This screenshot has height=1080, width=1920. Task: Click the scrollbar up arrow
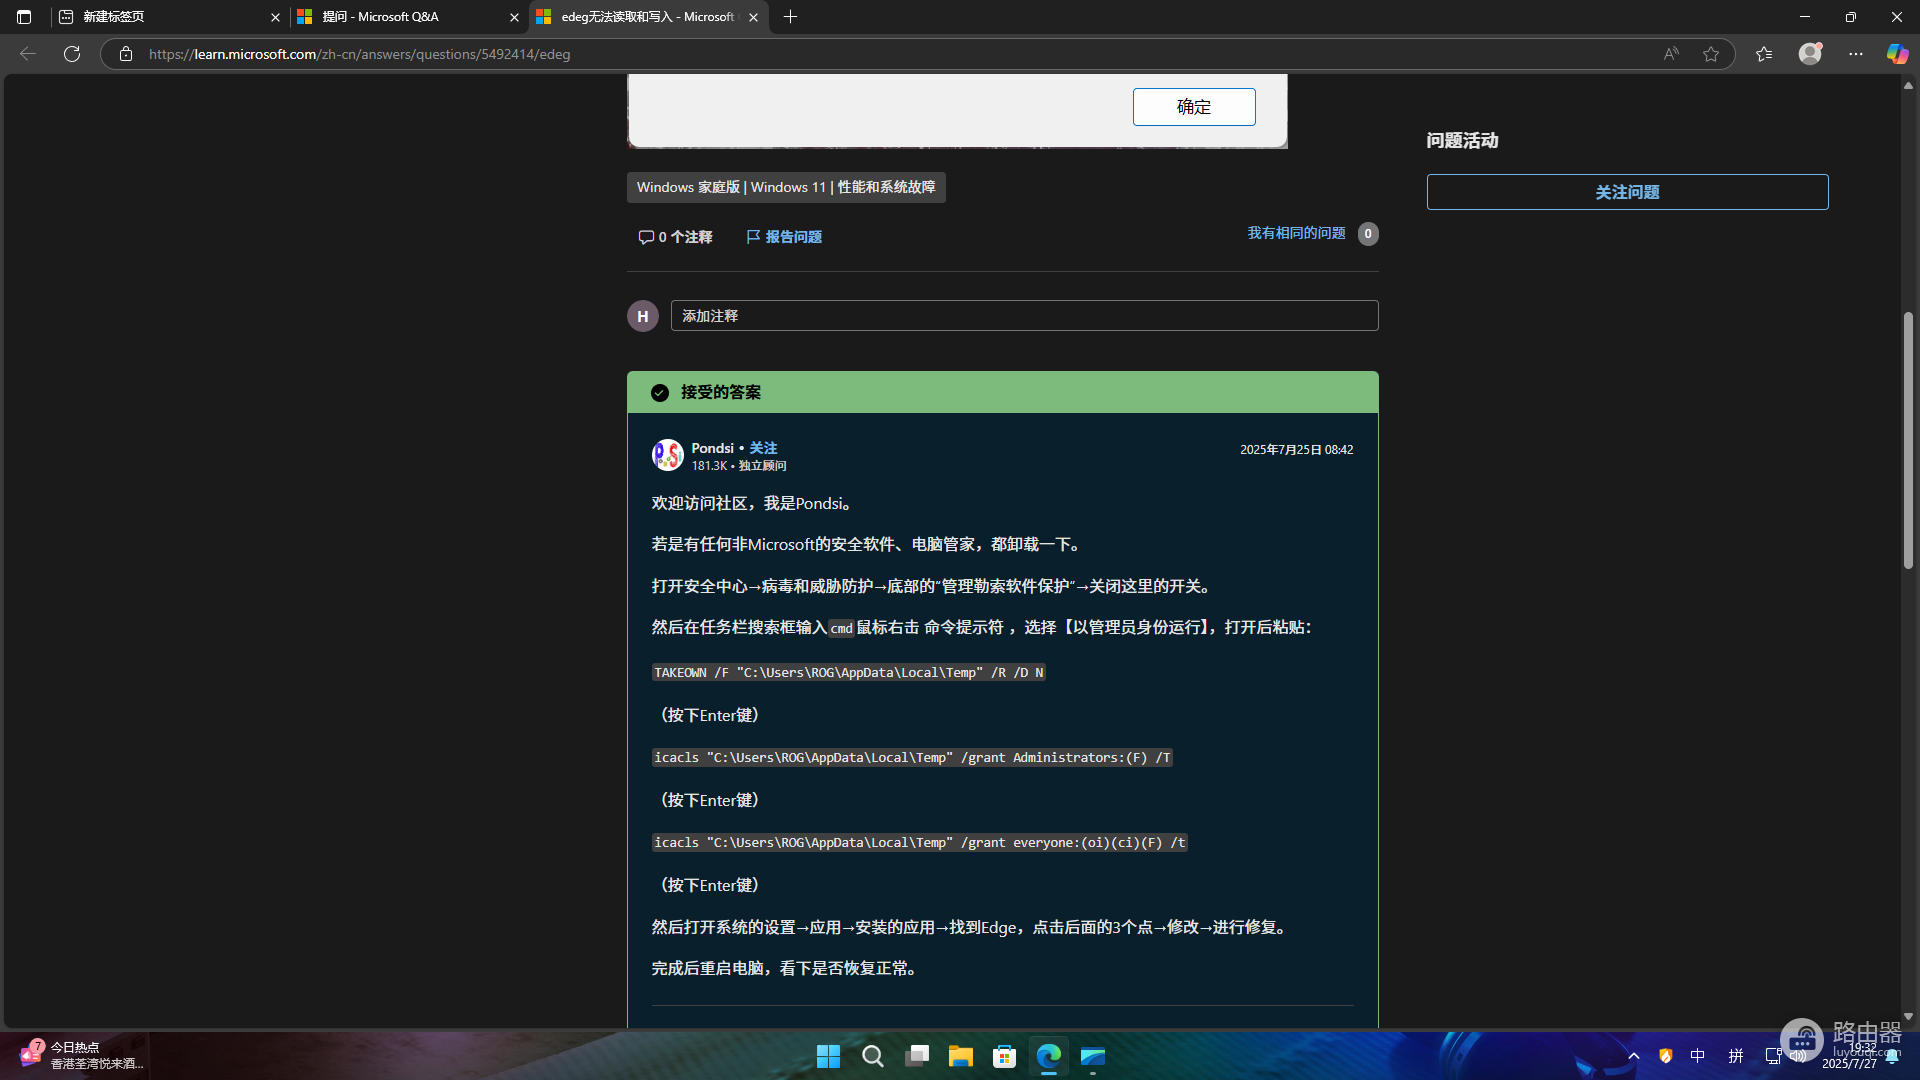tap(1908, 86)
